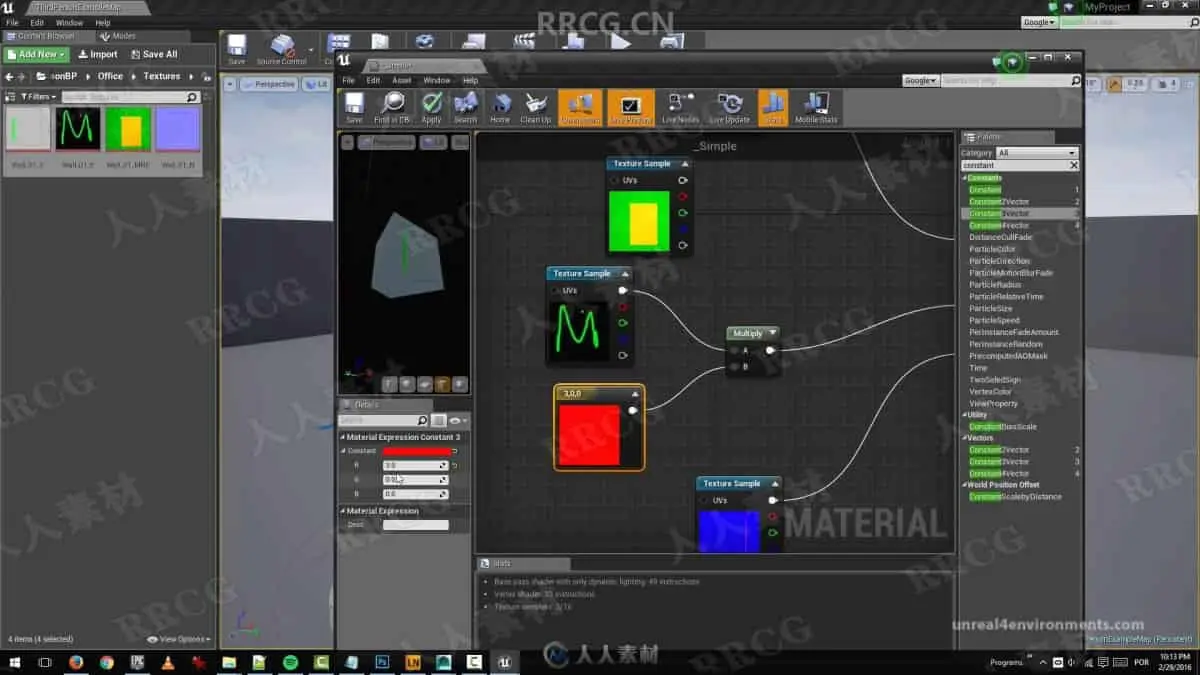The height and width of the screenshot is (675, 1200).
Task: Click the Clean Up toolbar icon
Action: (536, 108)
